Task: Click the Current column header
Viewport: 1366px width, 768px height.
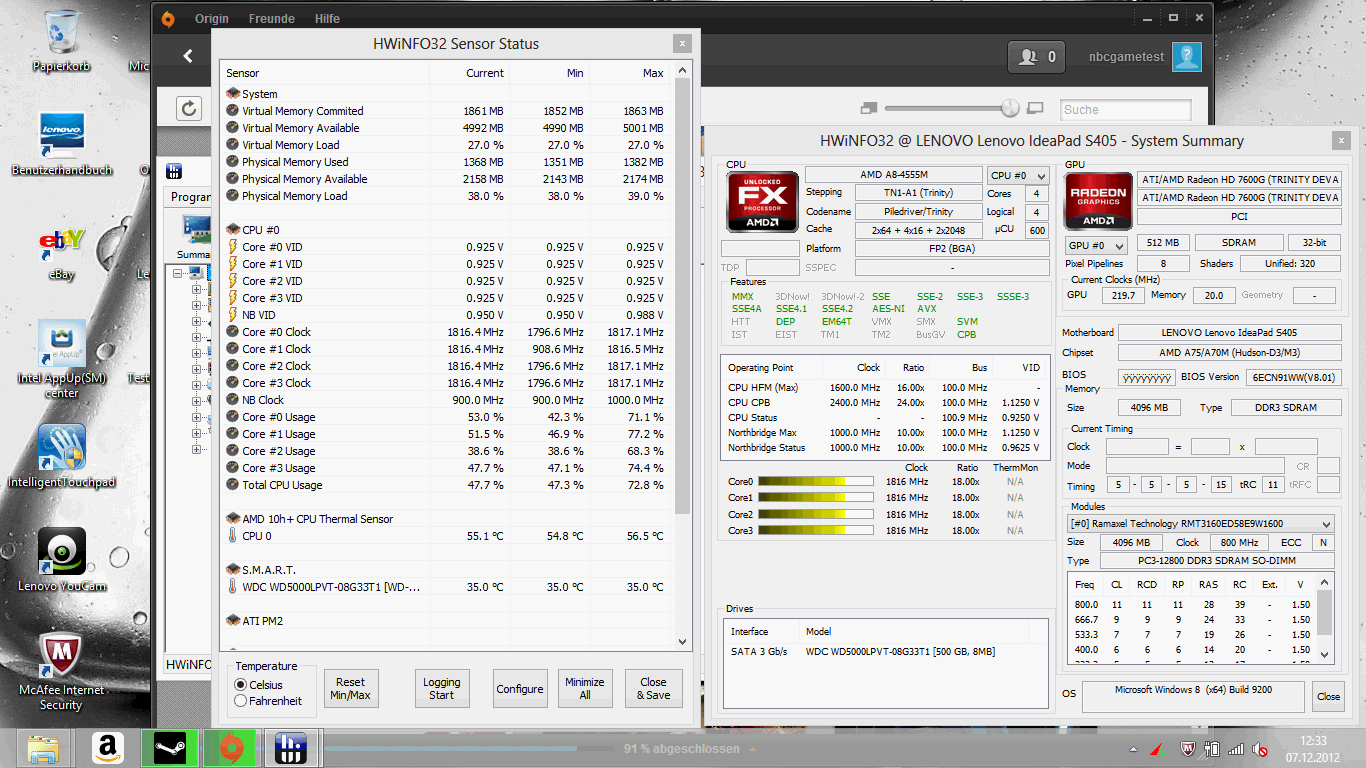Action: [469, 73]
